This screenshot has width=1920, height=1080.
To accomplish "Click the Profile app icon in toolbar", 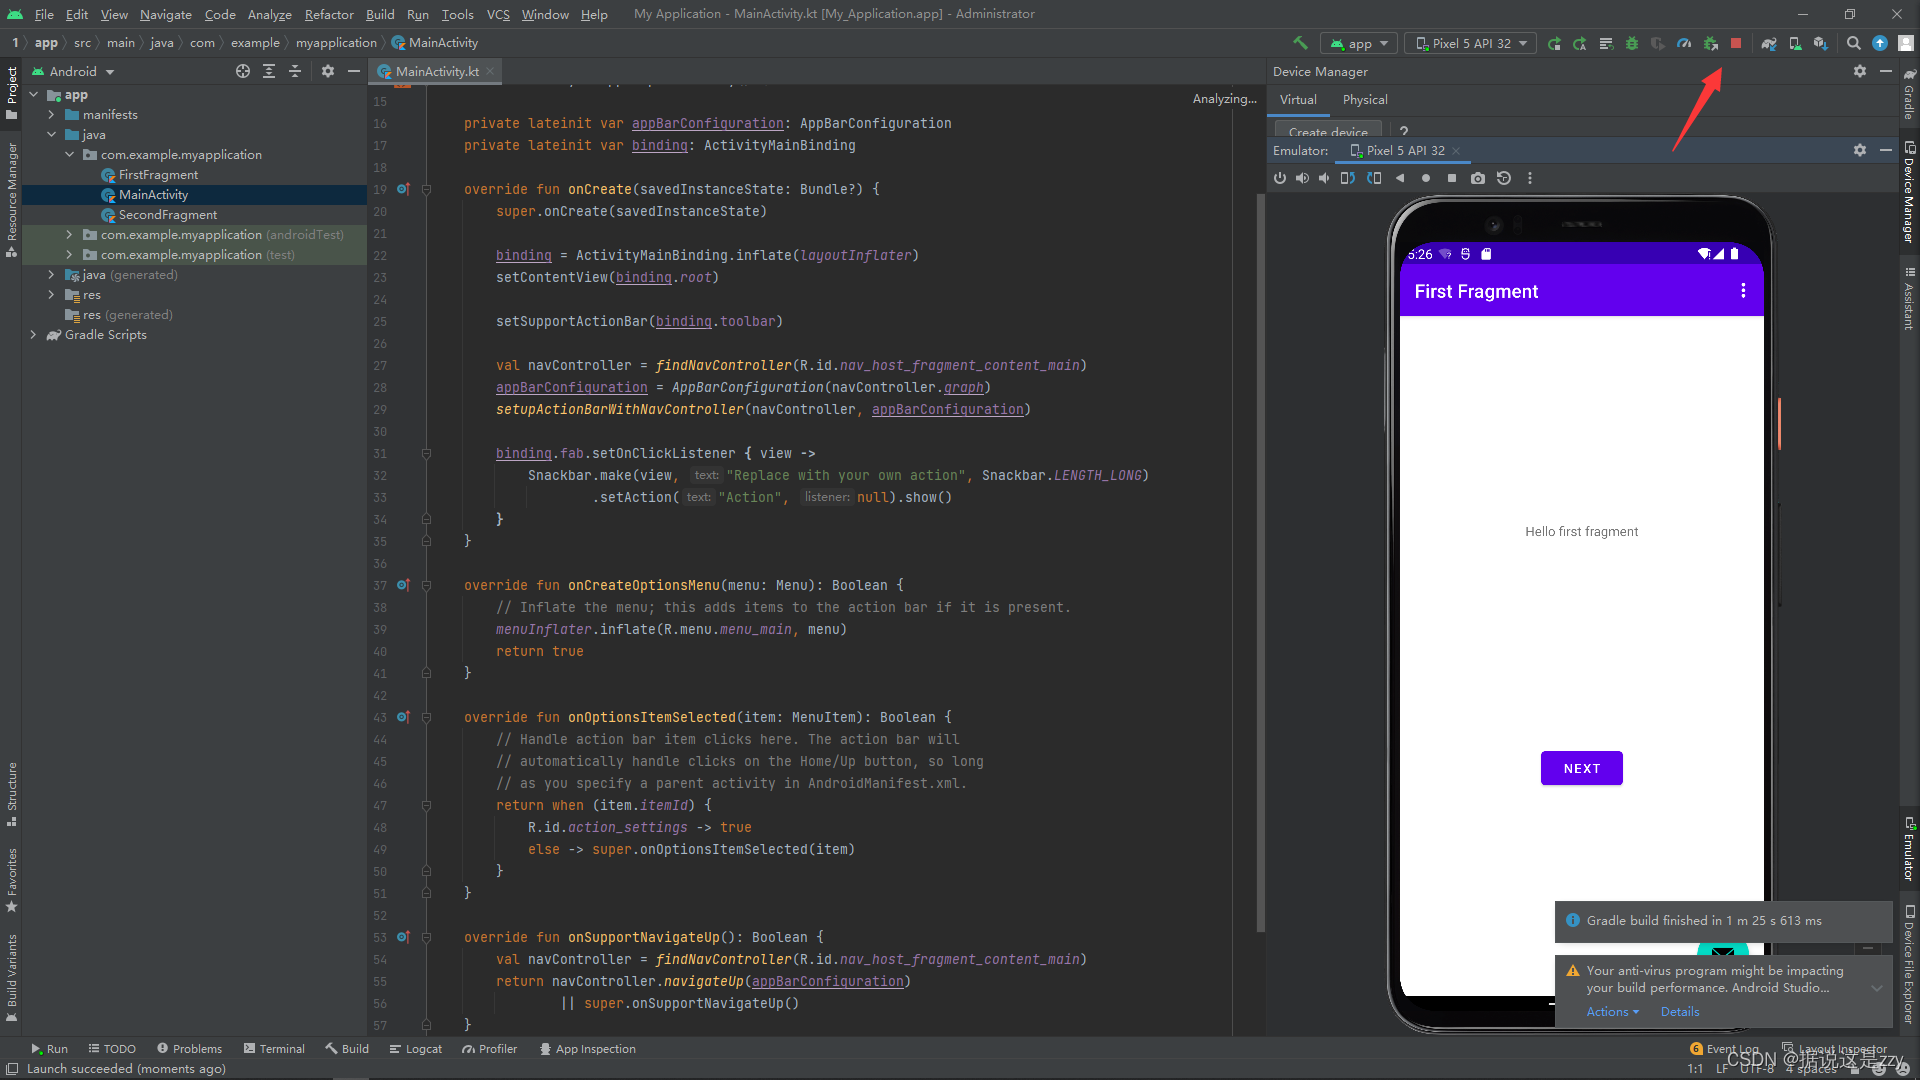I will (x=1683, y=44).
